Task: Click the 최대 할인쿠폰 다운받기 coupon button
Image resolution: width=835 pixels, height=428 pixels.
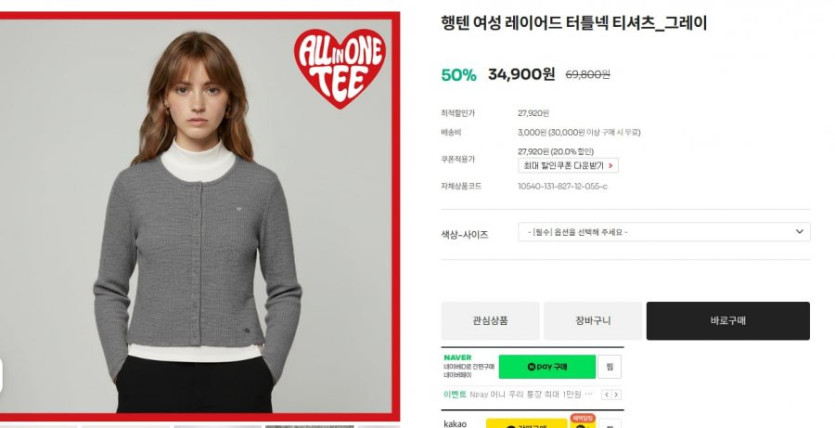Action: click(568, 166)
